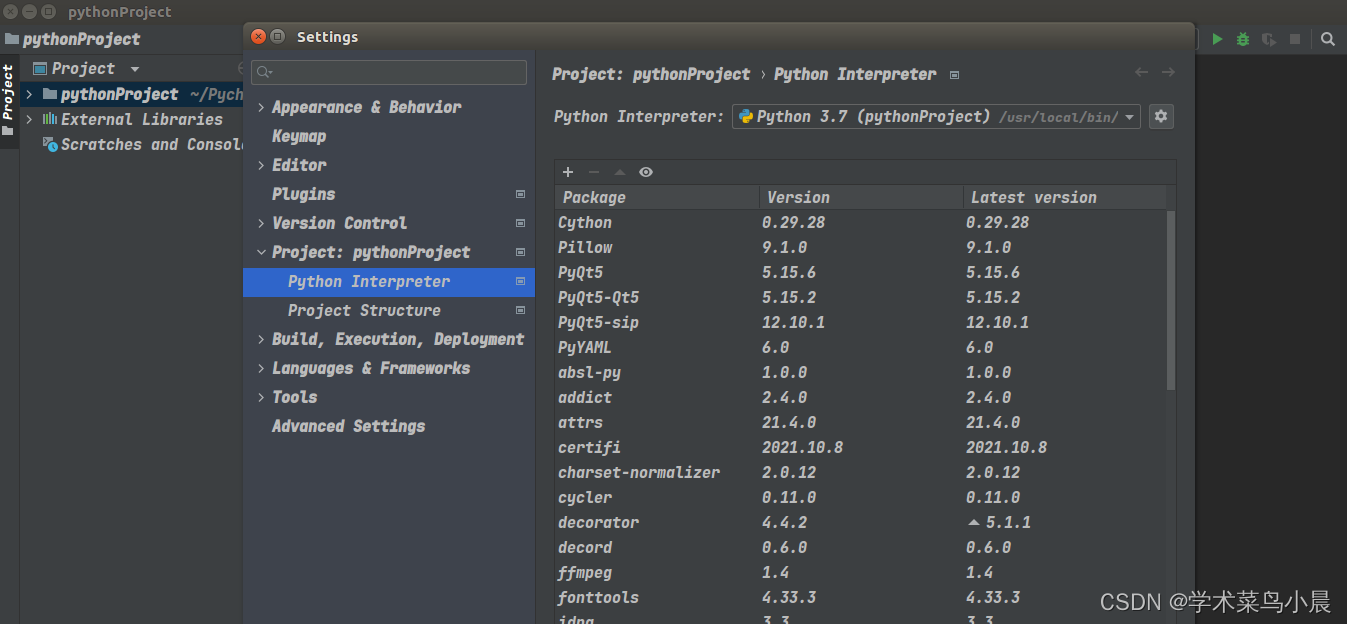Open the Project view dropdown
This screenshot has height=624, width=1347.
135,69
